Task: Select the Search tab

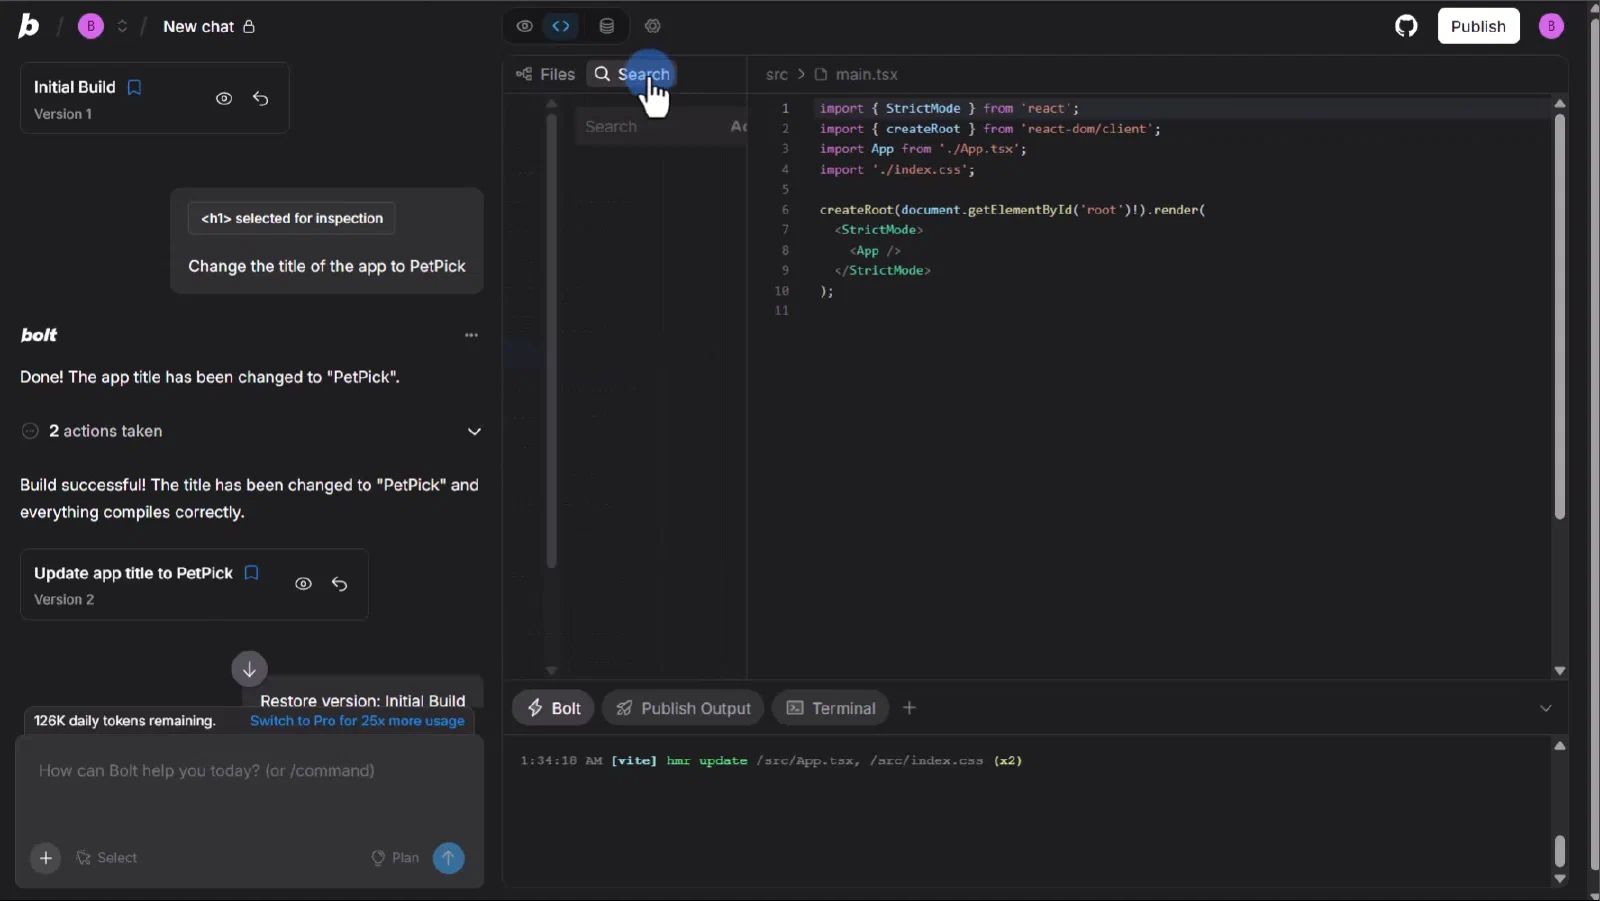Action: [x=632, y=74]
